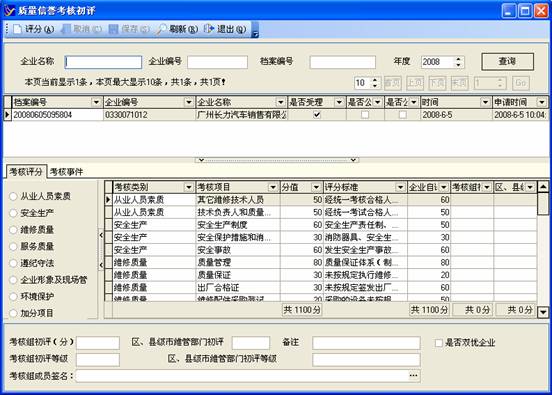Screen dimensions: 552x395
Task: Switch to the 考核事件 tab
Action: (x=66, y=172)
